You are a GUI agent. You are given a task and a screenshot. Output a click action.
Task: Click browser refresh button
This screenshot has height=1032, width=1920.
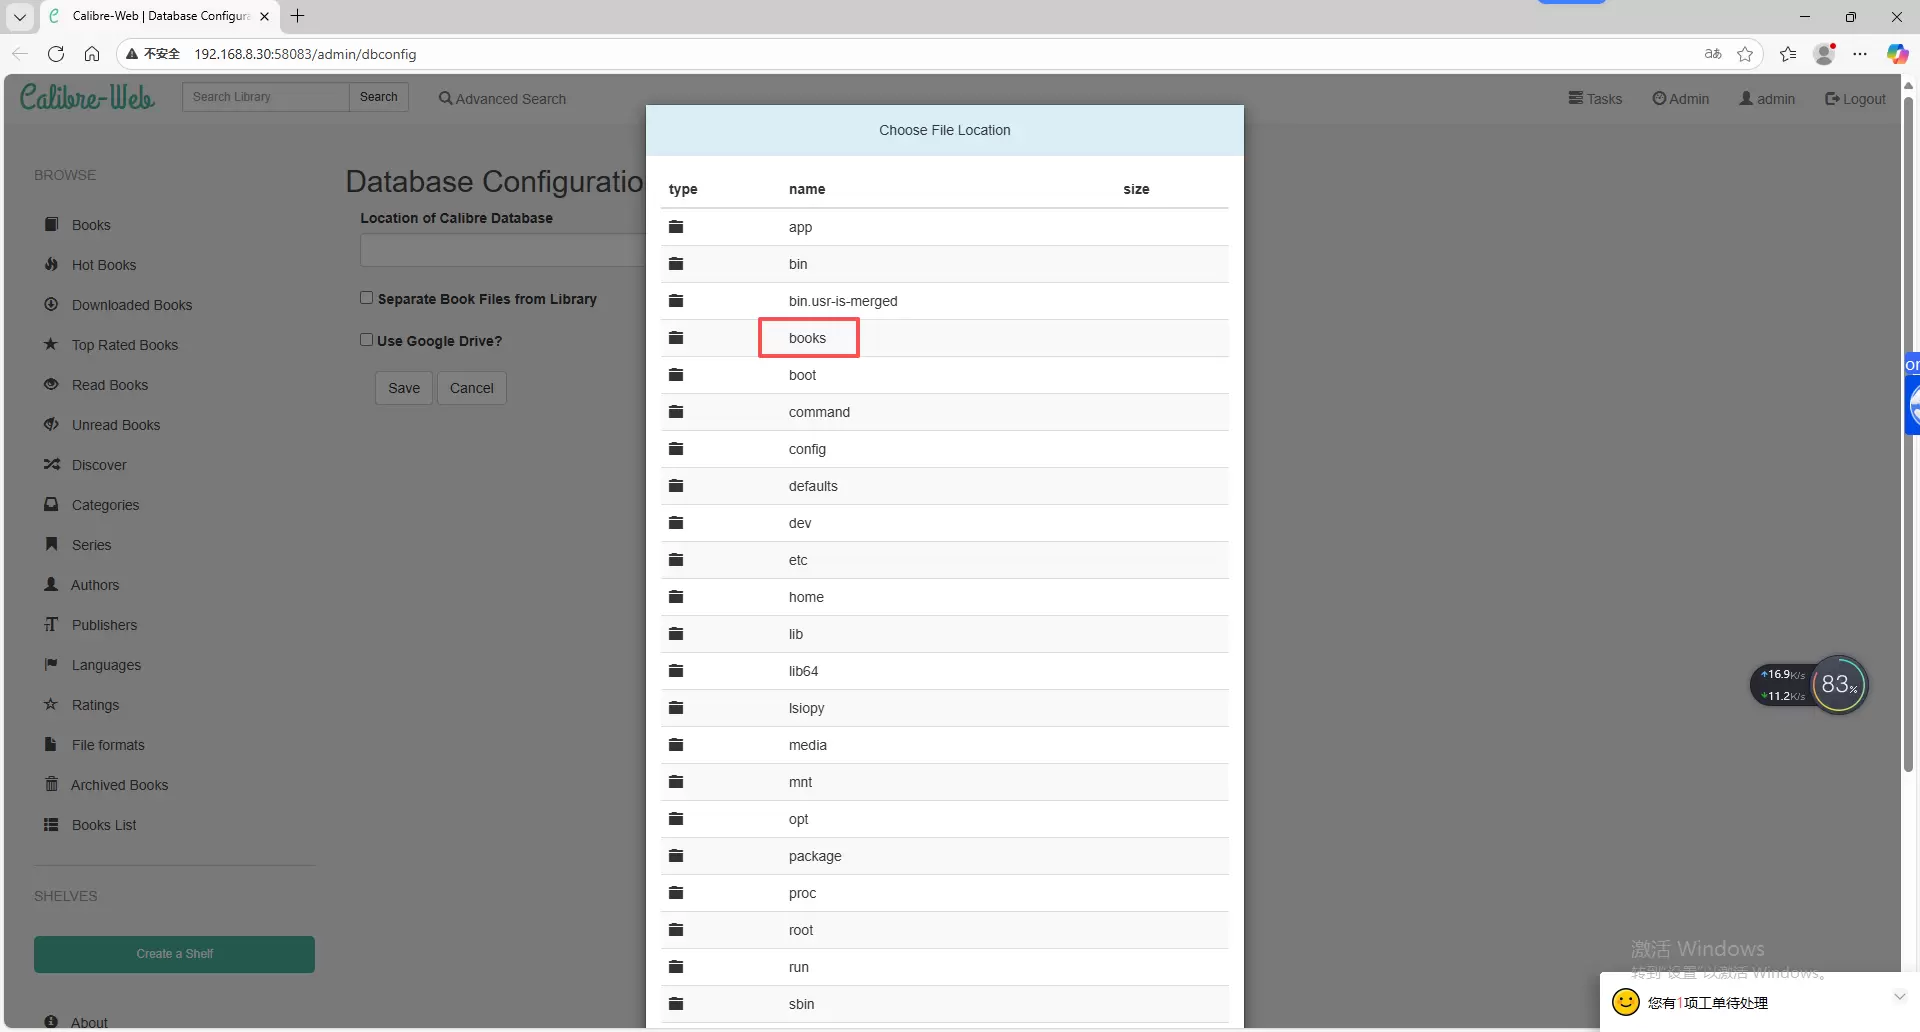coord(56,54)
